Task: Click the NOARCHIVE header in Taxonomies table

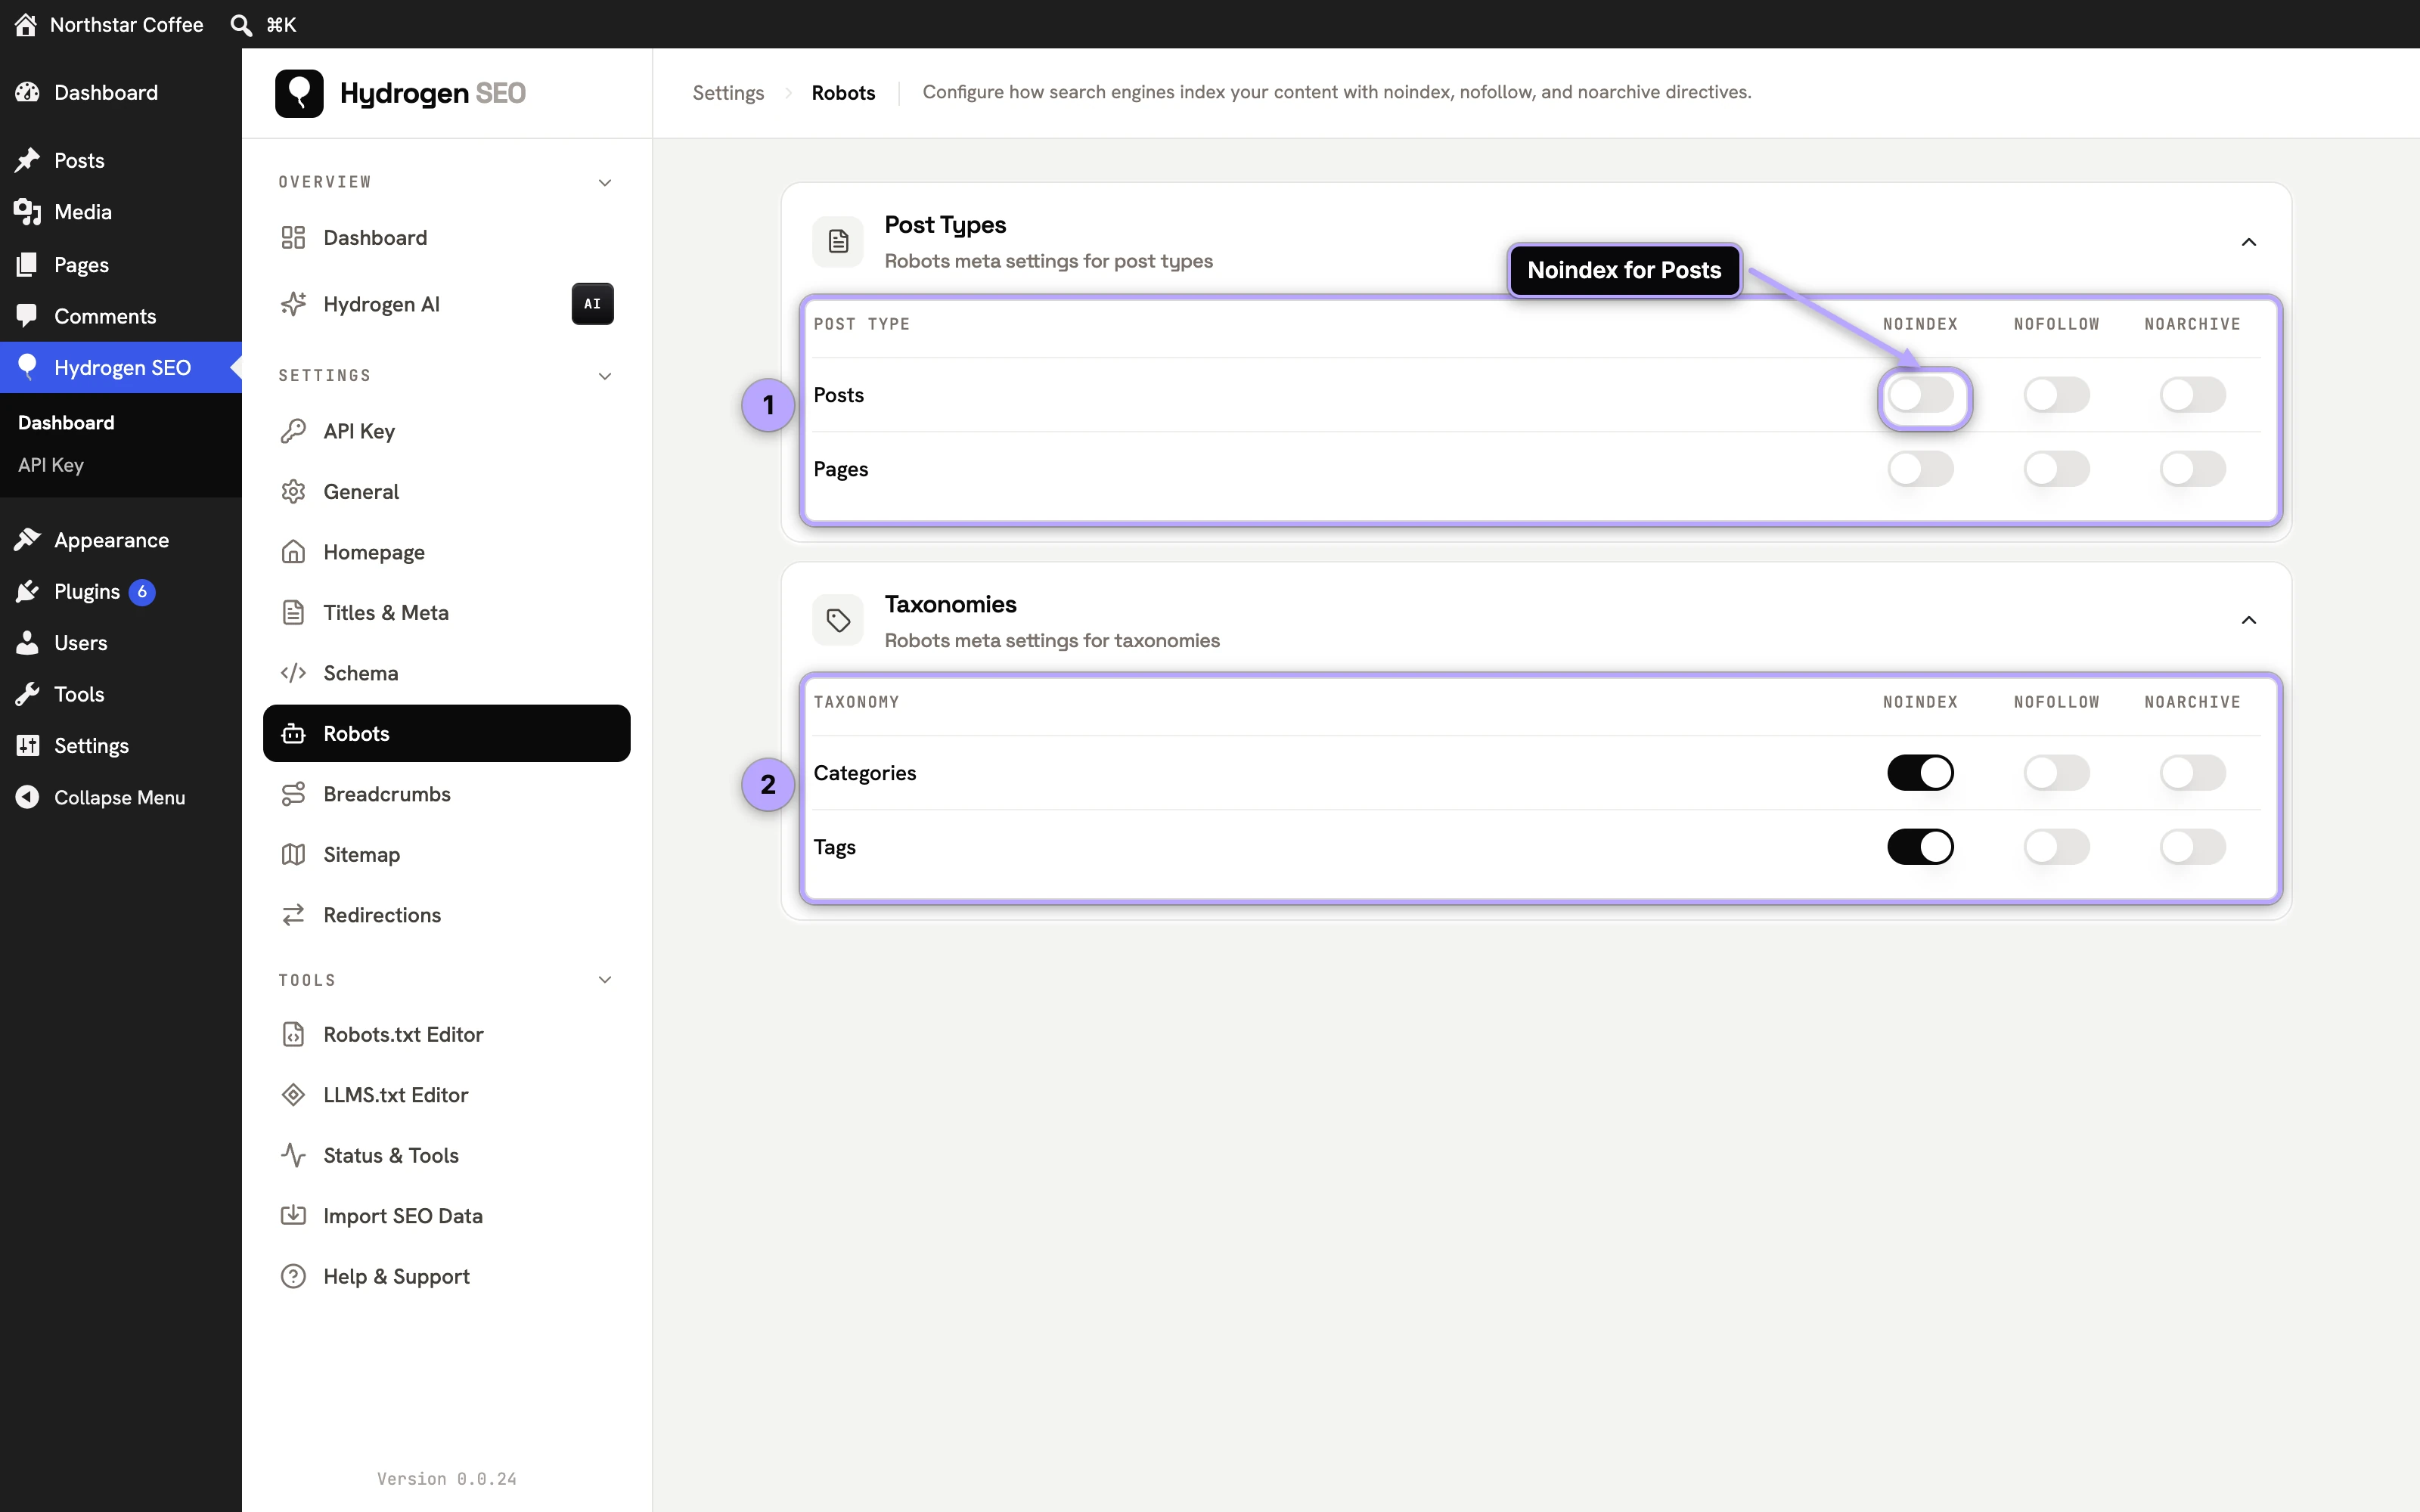Action: (x=2192, y=702)
